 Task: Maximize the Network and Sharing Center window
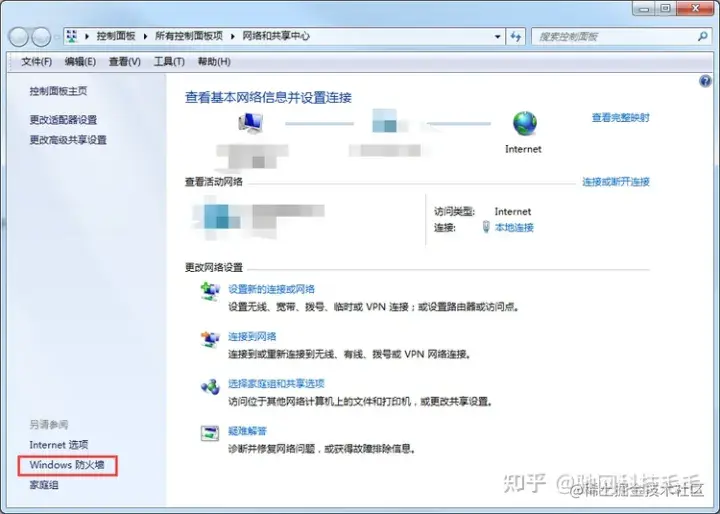point(665,9)
